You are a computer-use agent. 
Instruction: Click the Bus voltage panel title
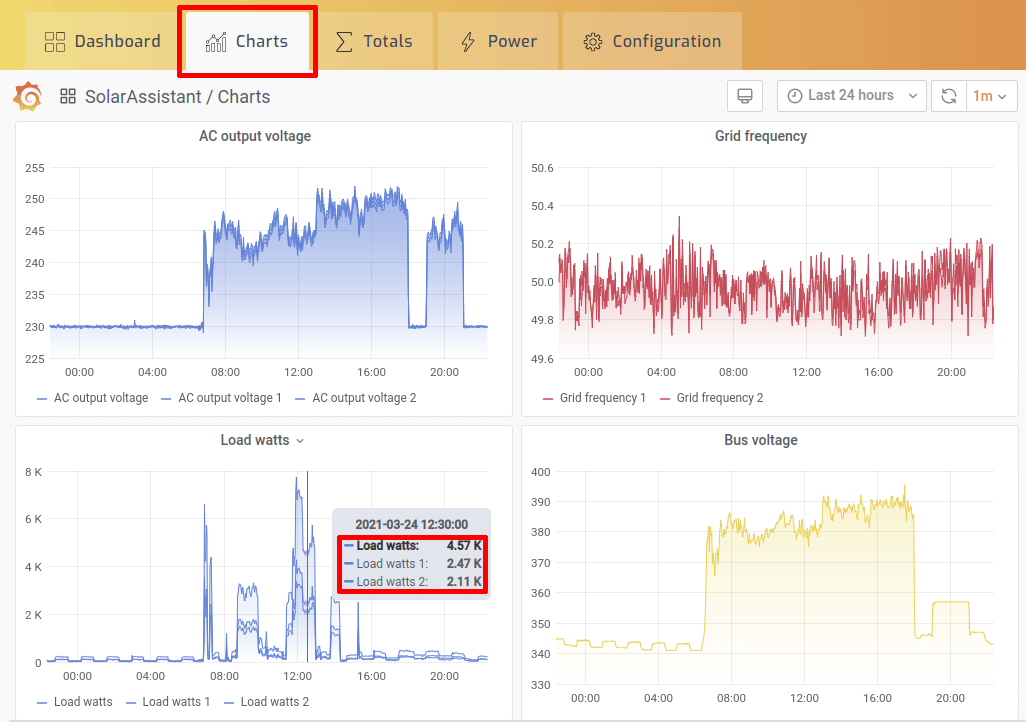click(x=761, y=439)
